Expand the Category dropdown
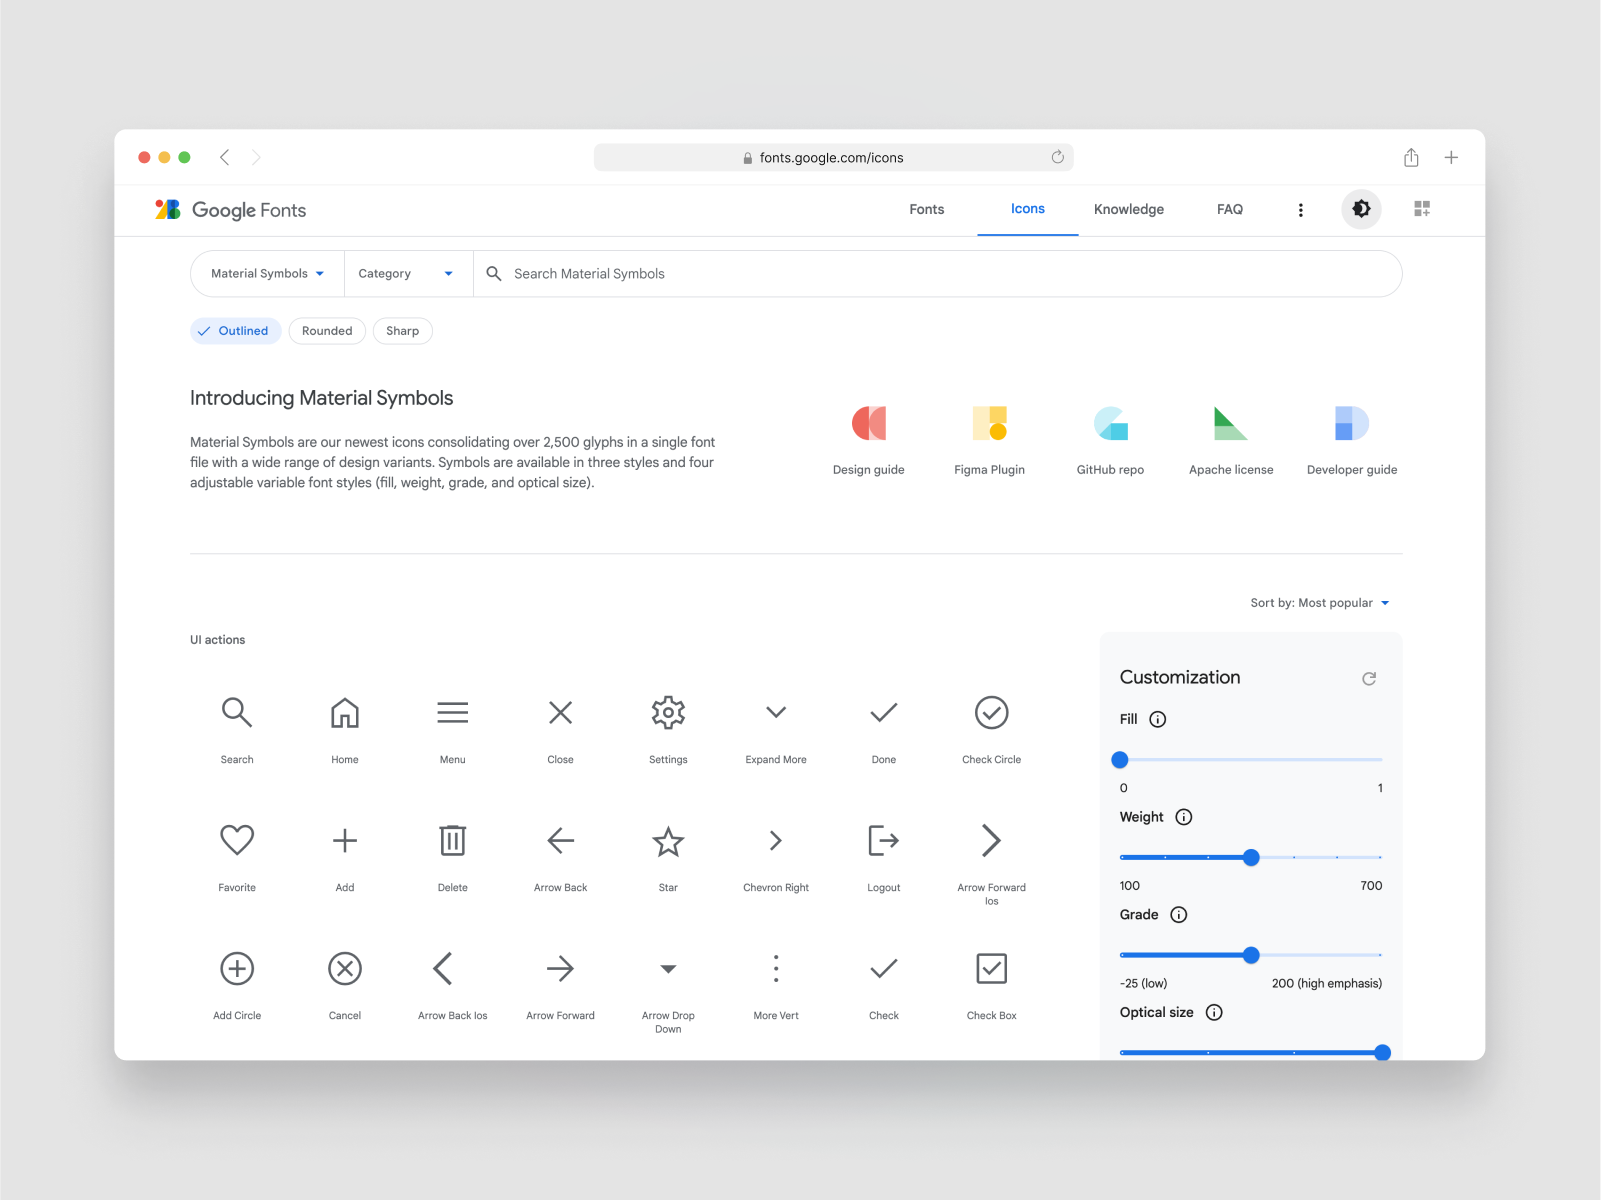Image resolution: width=1601 pixels, height=1200 pixels. coord(408,274)
